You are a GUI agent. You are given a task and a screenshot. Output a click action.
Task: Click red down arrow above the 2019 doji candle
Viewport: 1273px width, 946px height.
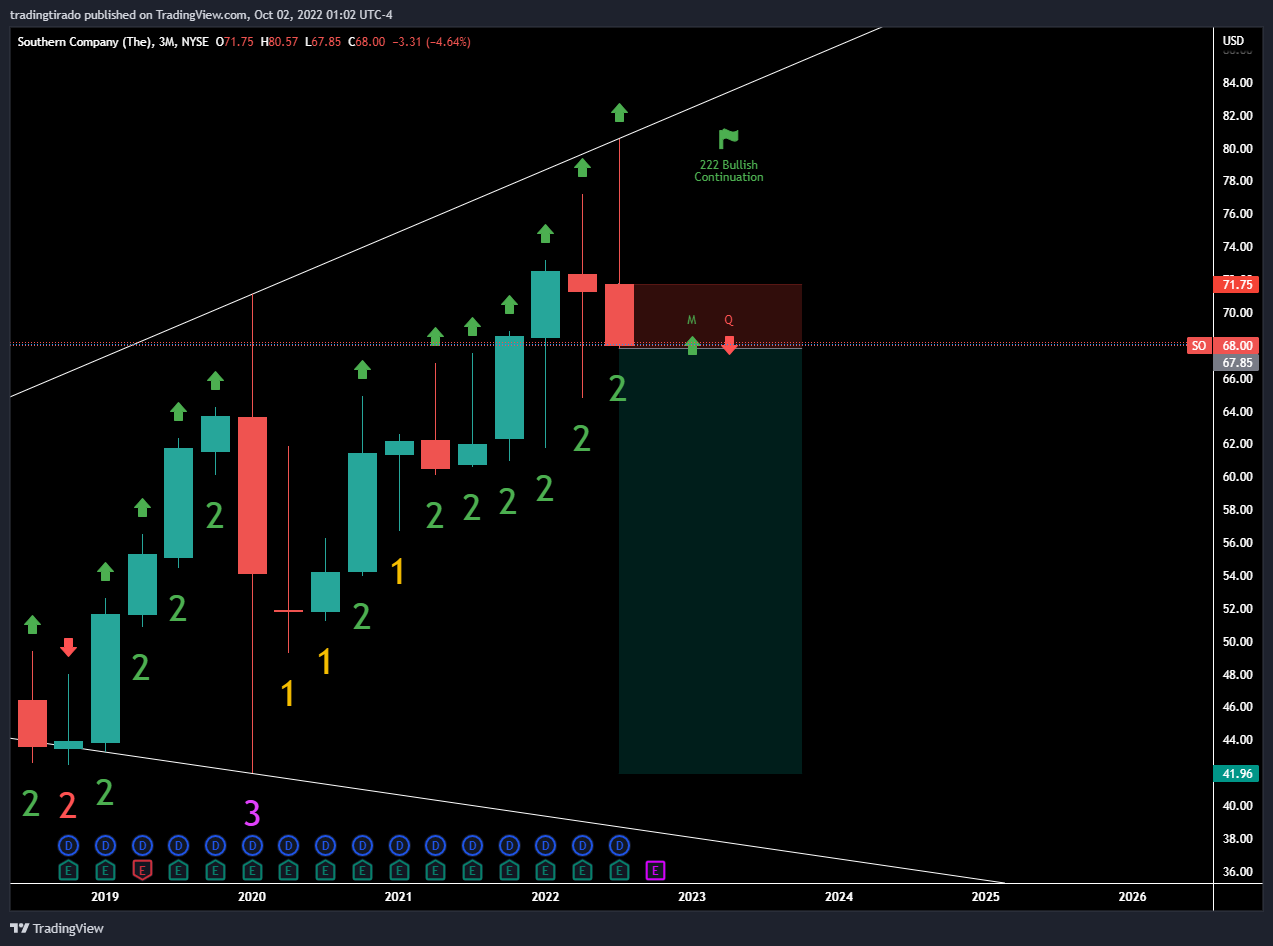68,647
